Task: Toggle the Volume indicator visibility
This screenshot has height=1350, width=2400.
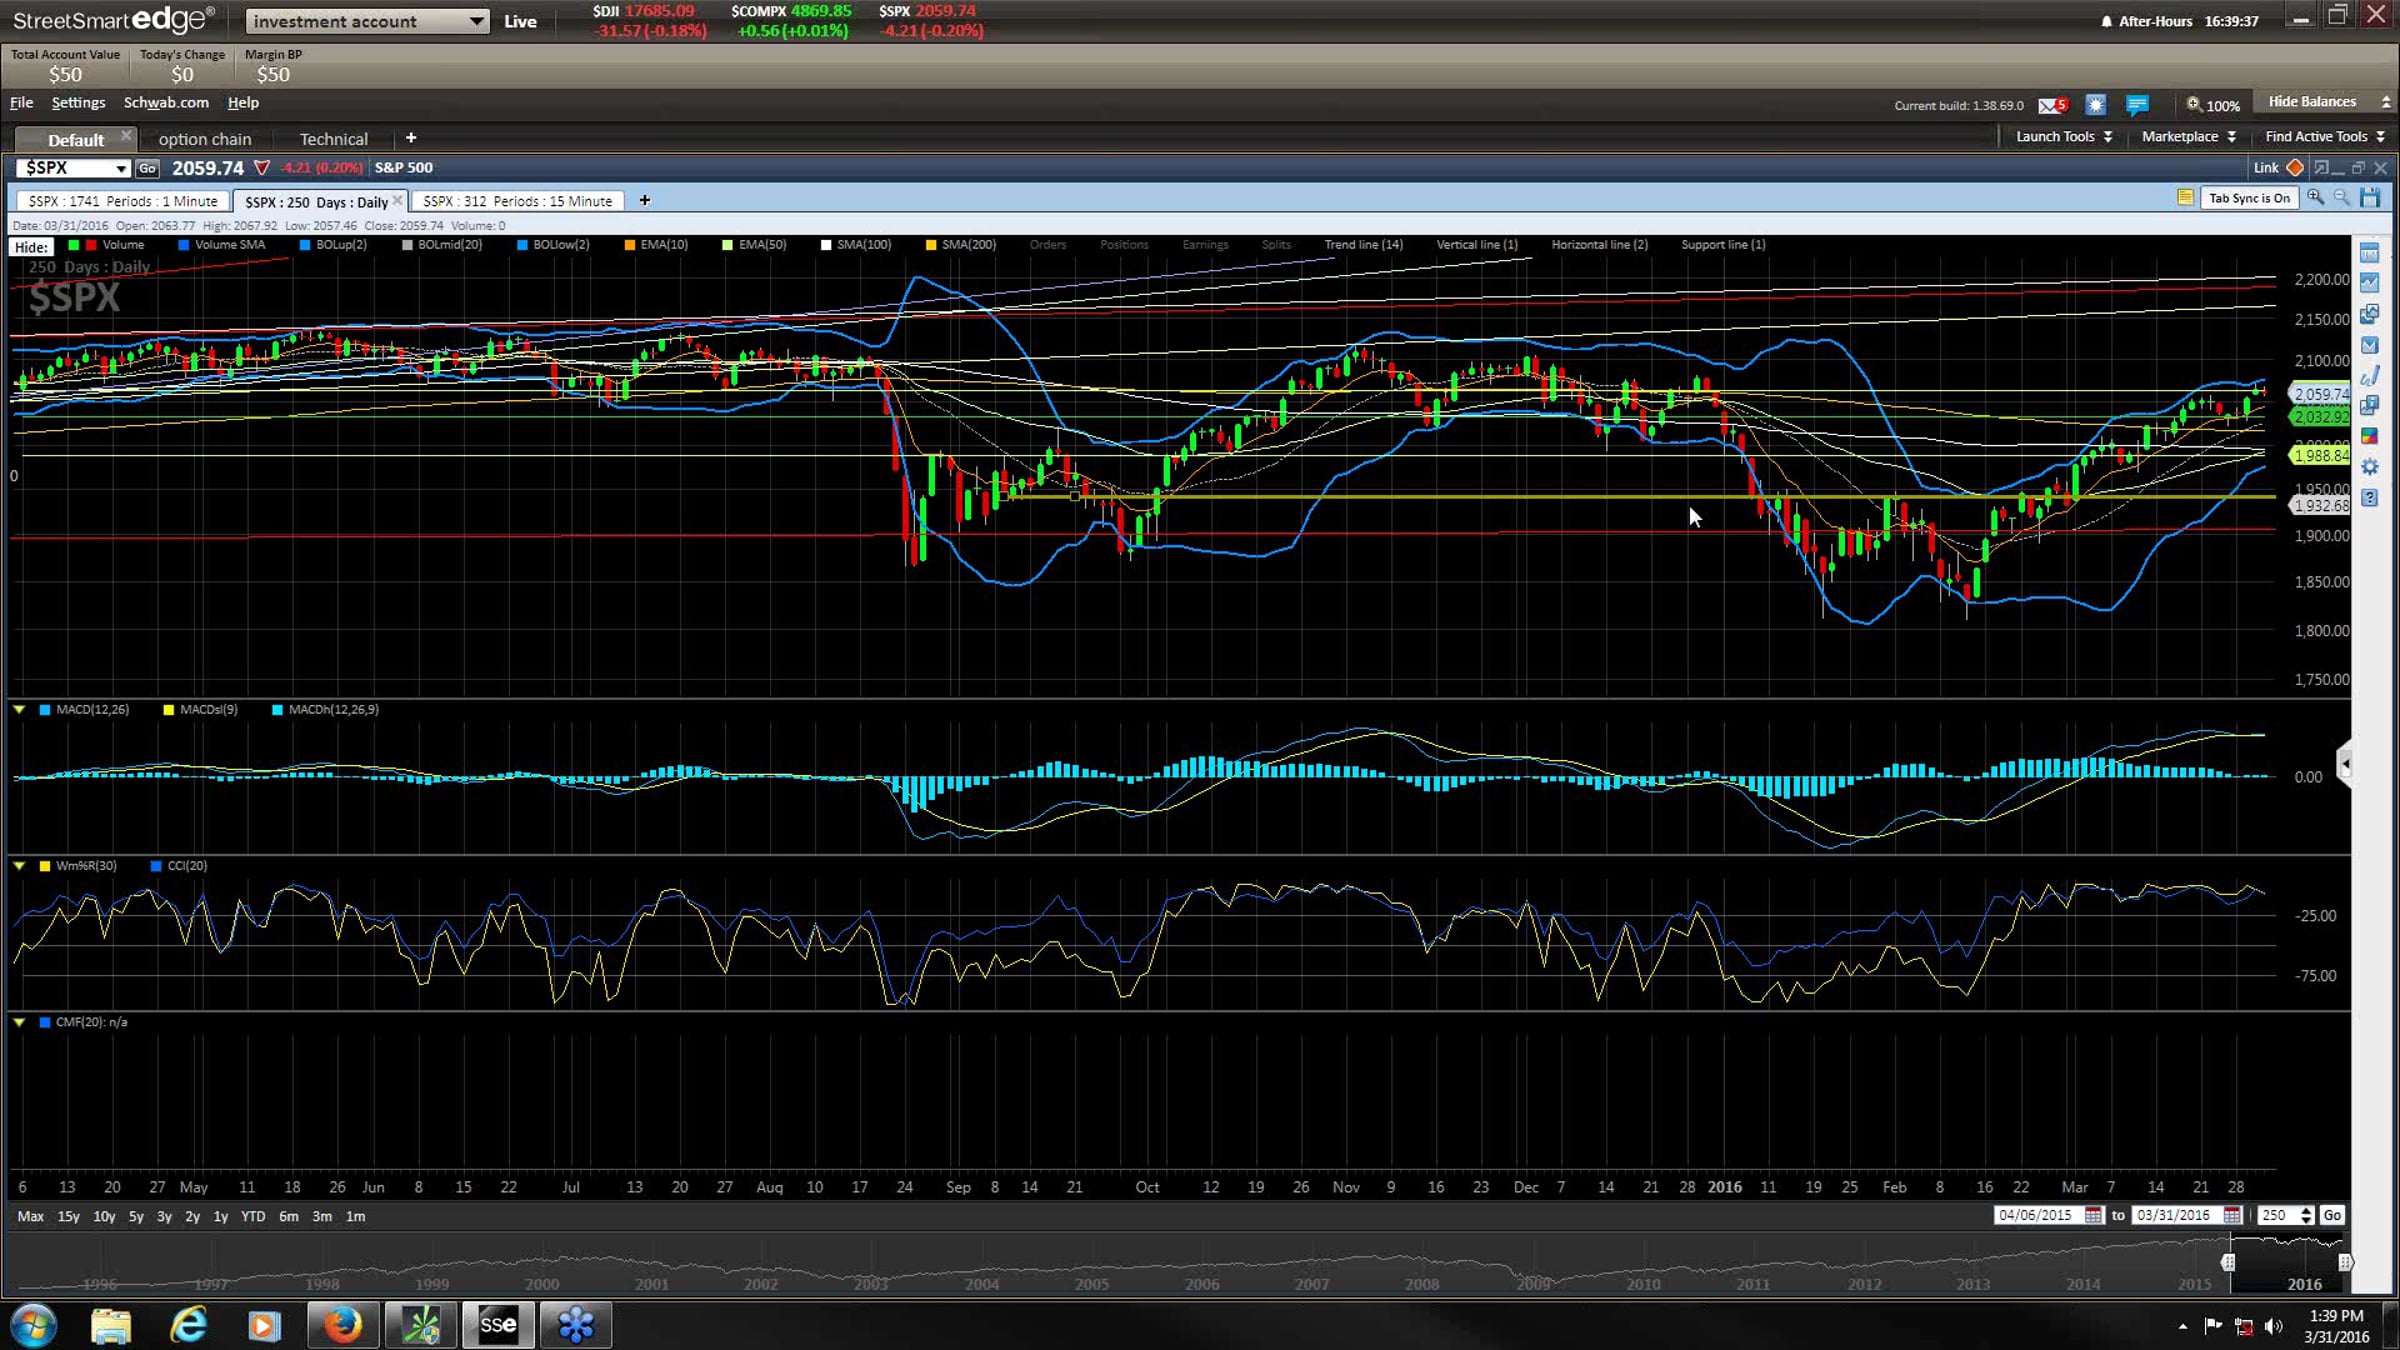Action: tap(122, 245)
